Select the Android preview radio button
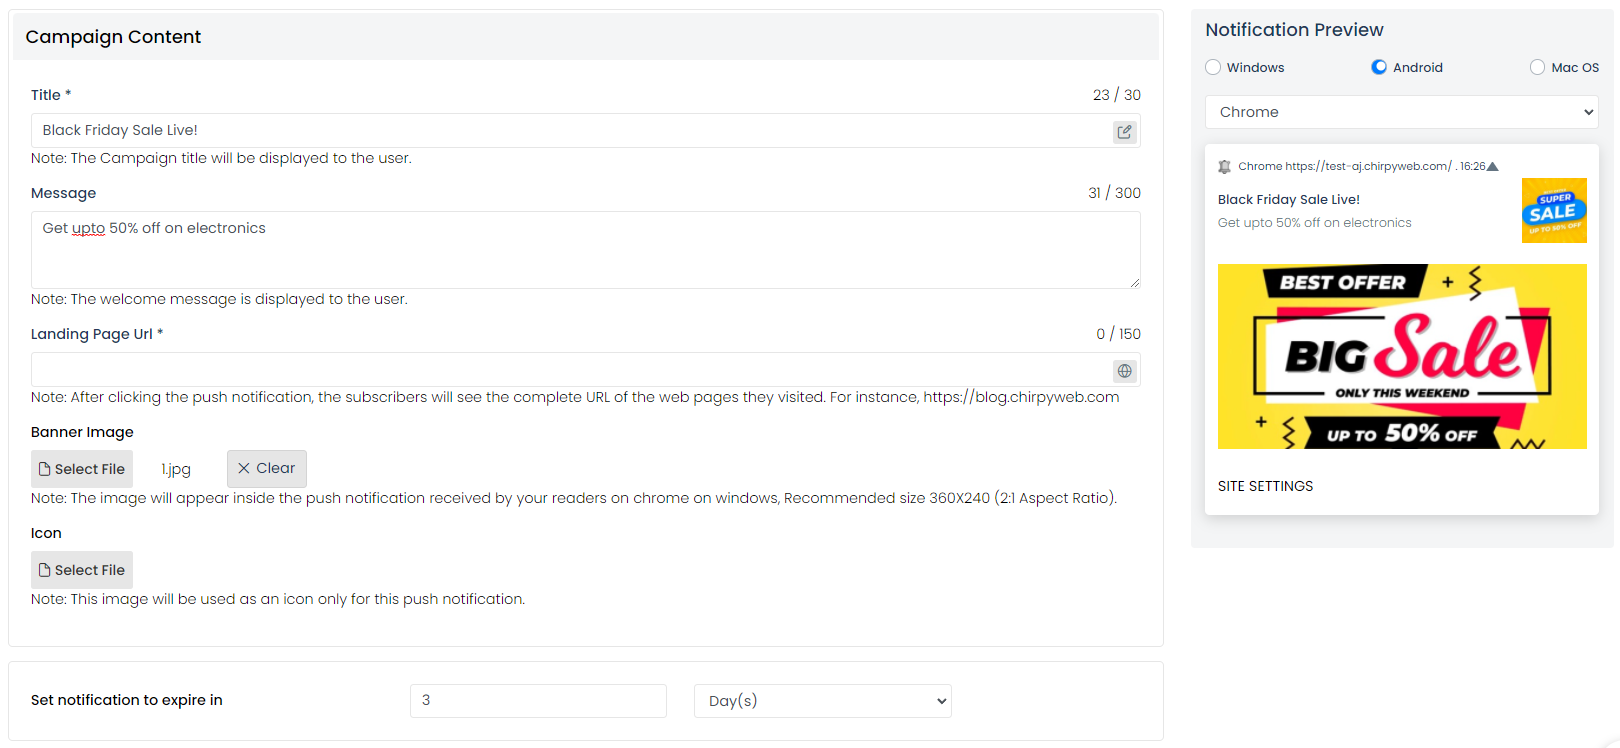Viewport: 1620px width, 748px height. coord(1379,67)
